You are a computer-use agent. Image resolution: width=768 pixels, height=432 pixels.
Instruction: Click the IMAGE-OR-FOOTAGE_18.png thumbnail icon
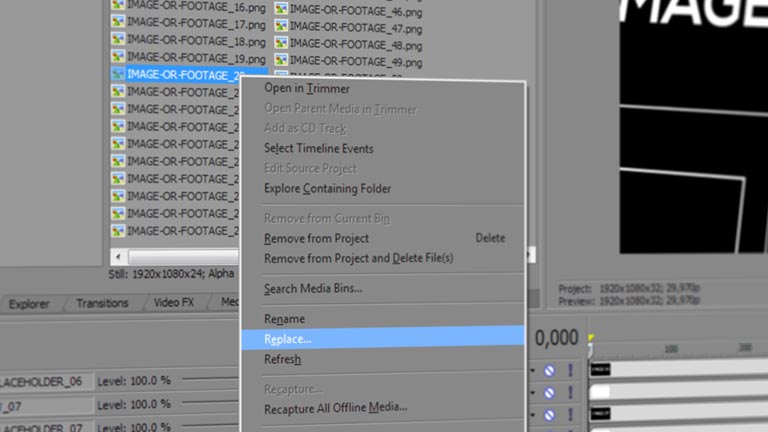pos(118,39)
